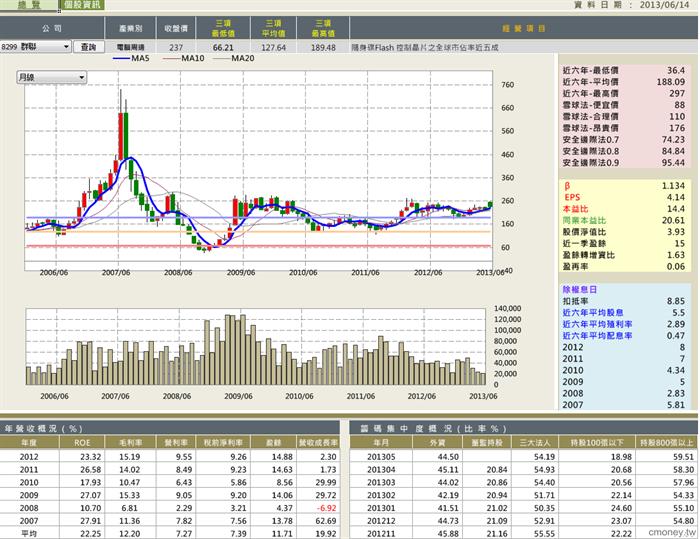The width and height of the screenshot is (700, 539).
Task: Click the 除權息日 link label
Action: 579,289
